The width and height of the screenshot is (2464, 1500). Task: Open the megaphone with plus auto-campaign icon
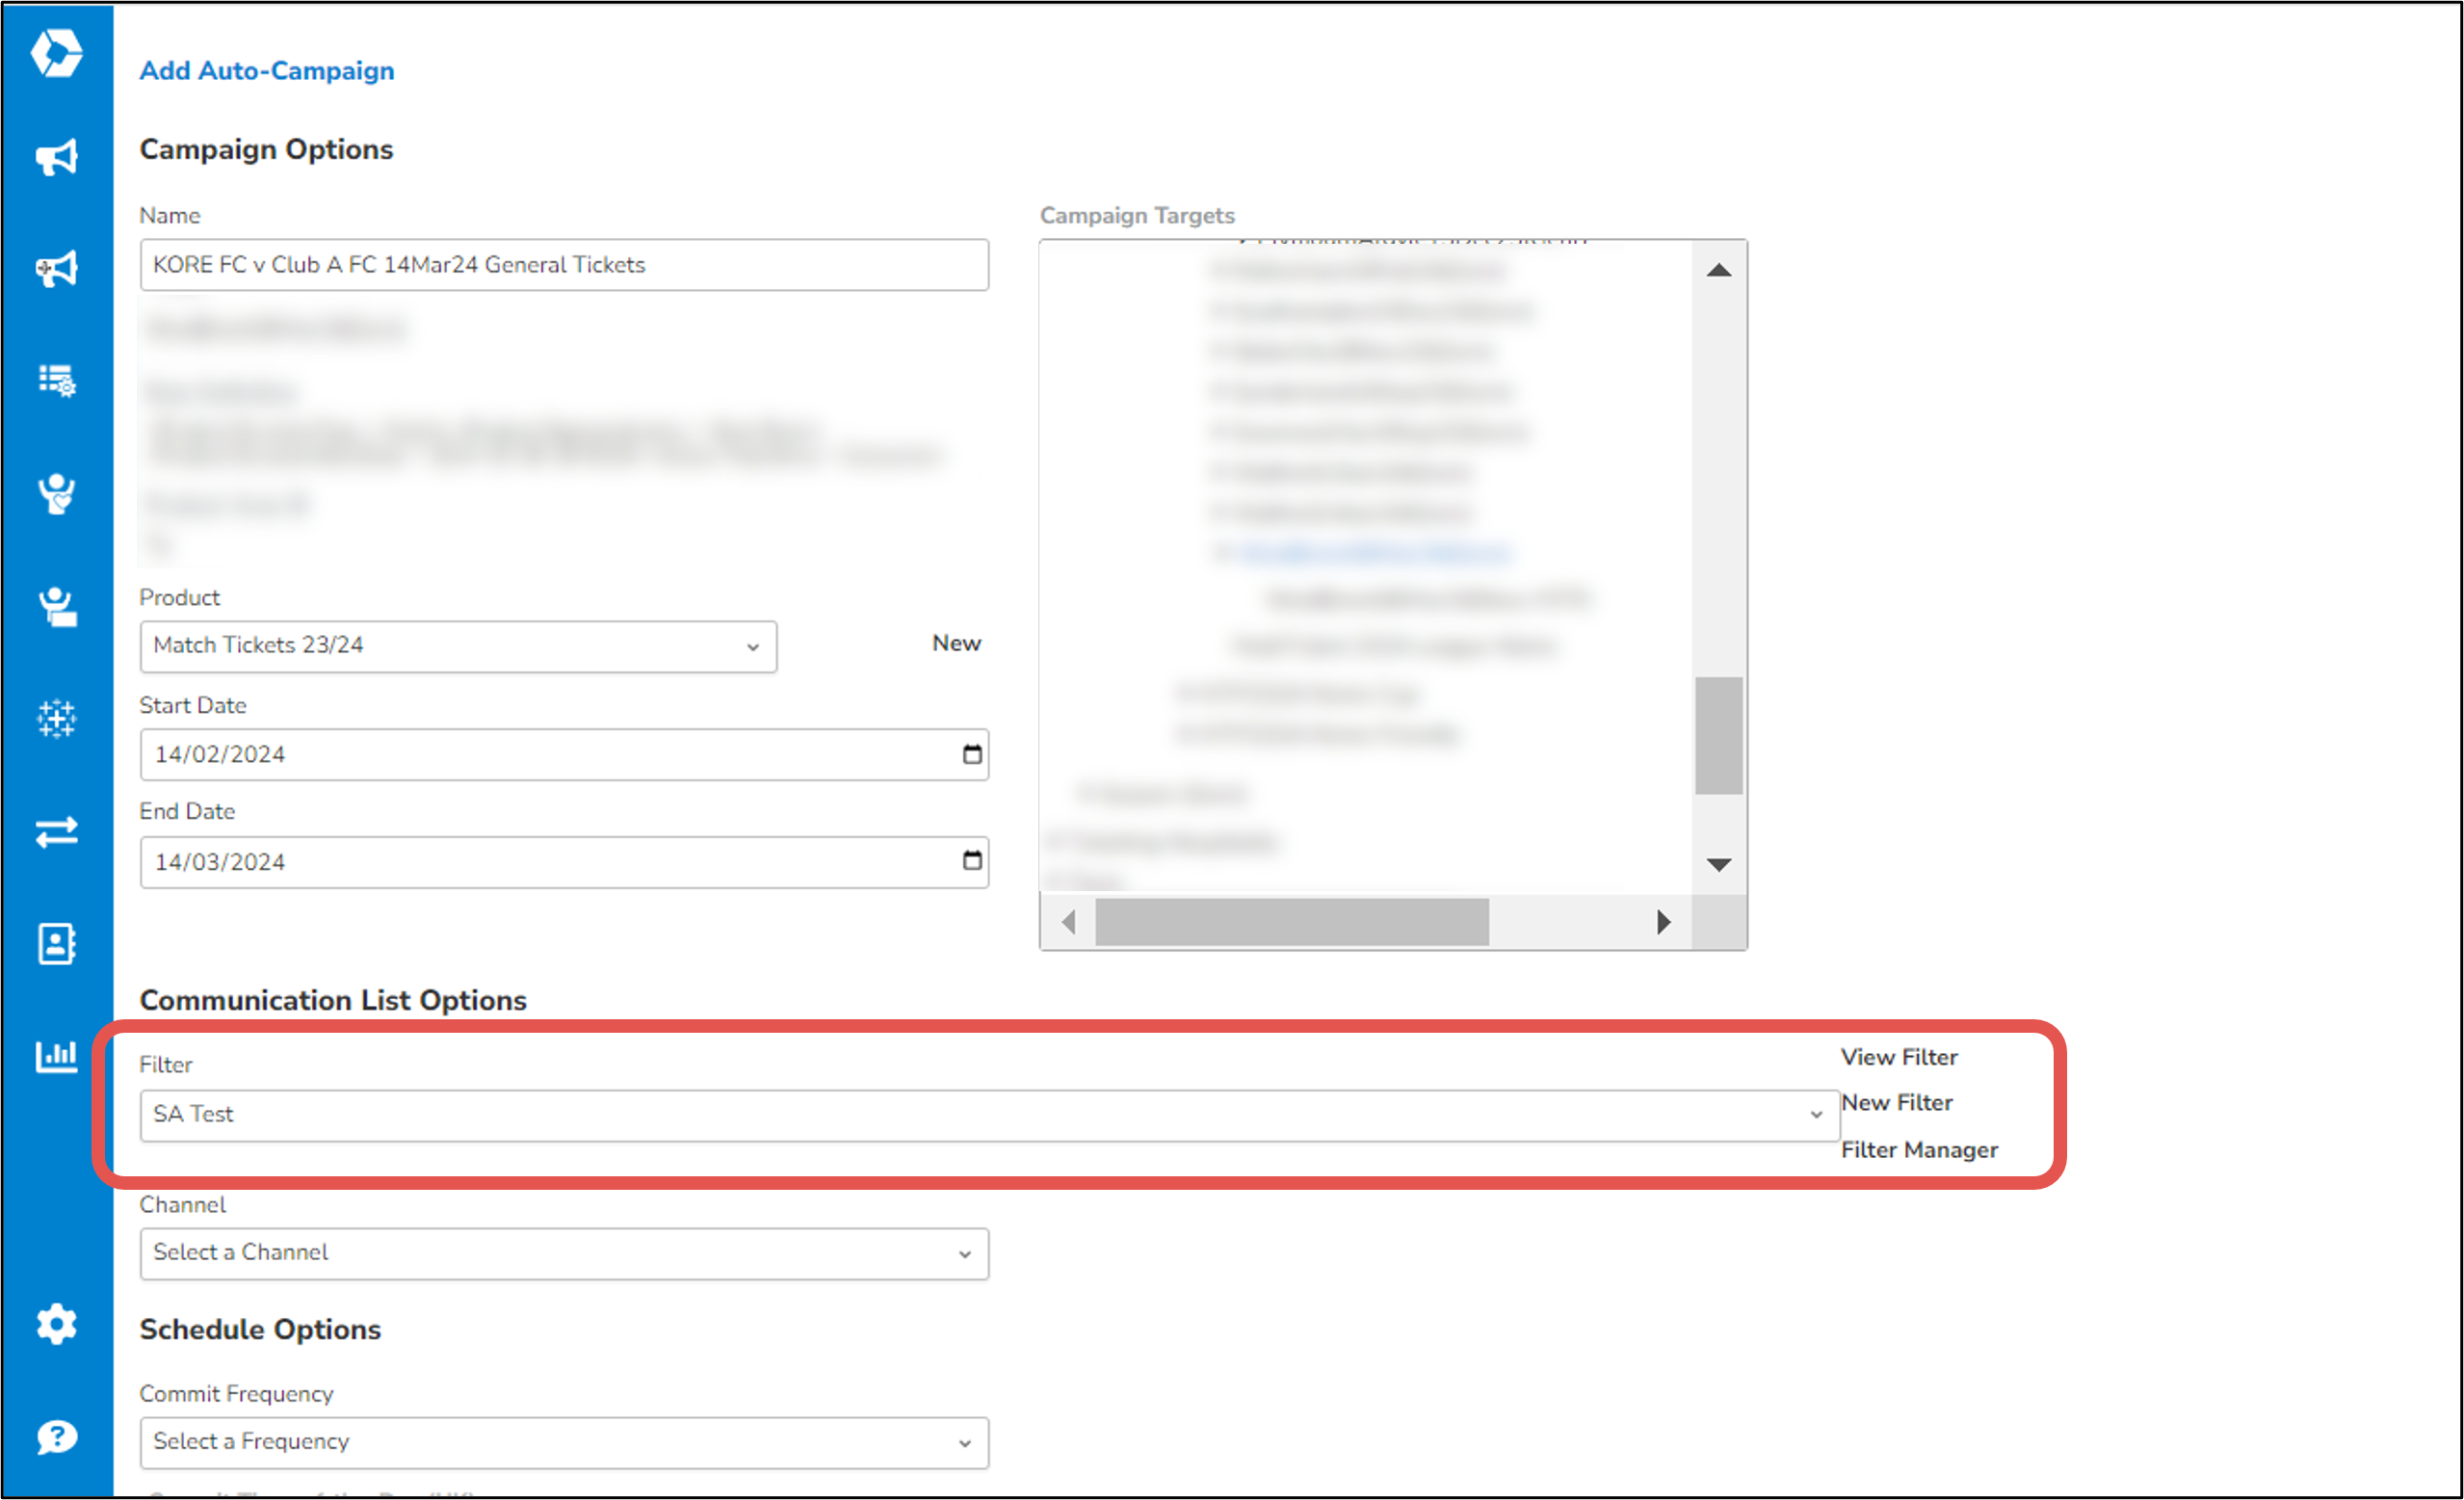pos(56,269)
